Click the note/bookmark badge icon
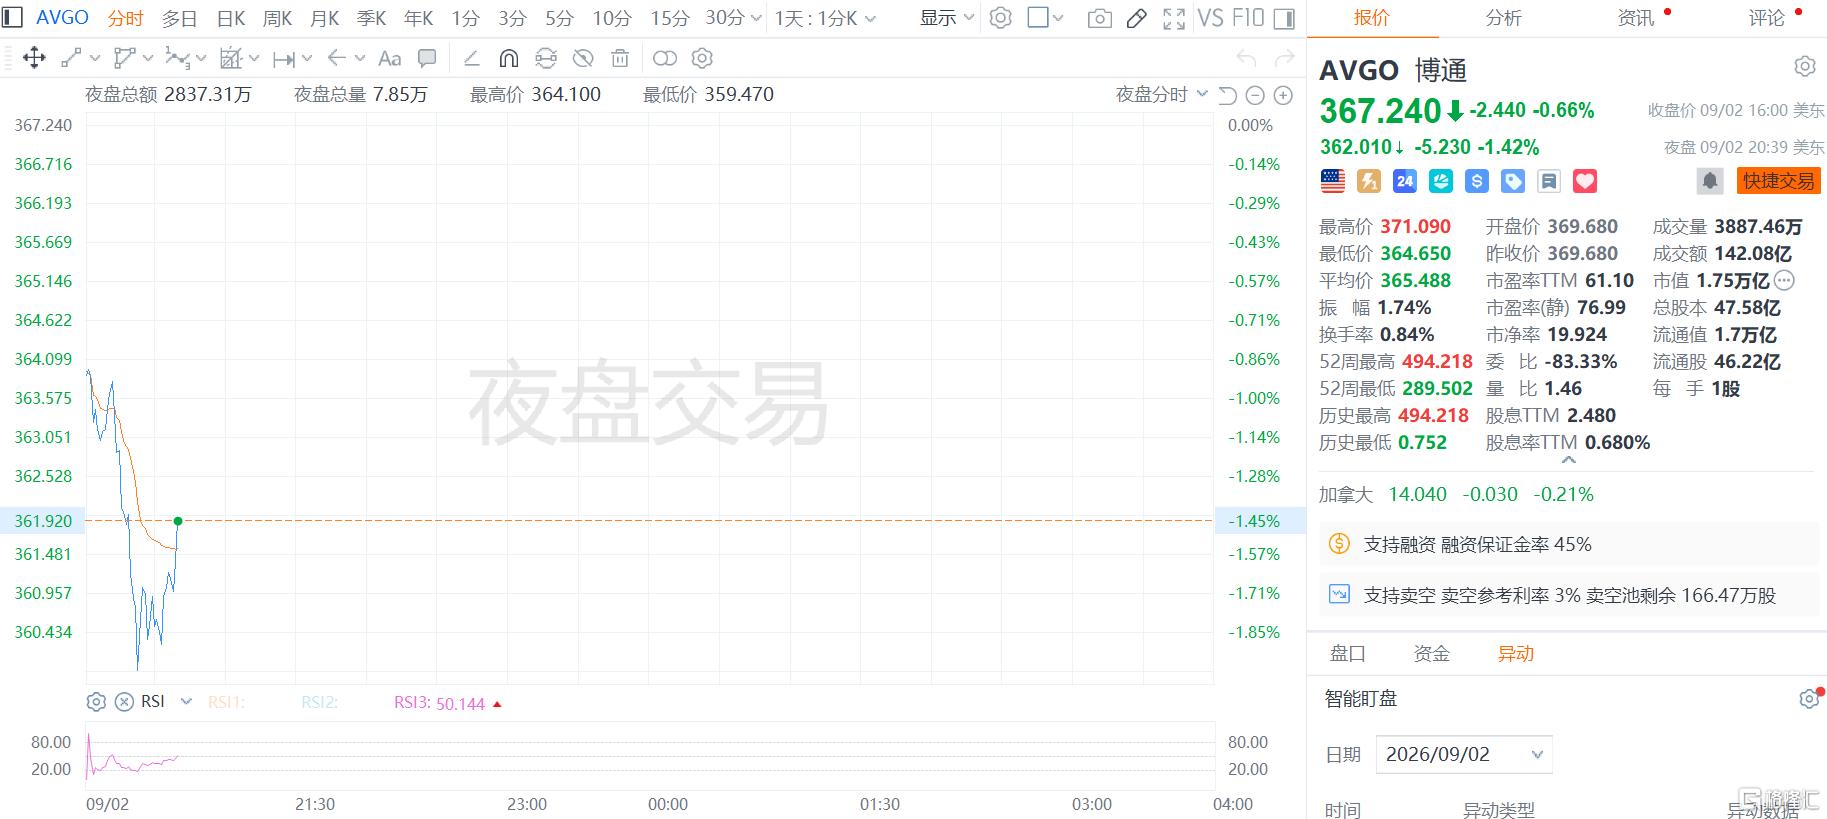 click(1549, 181)
